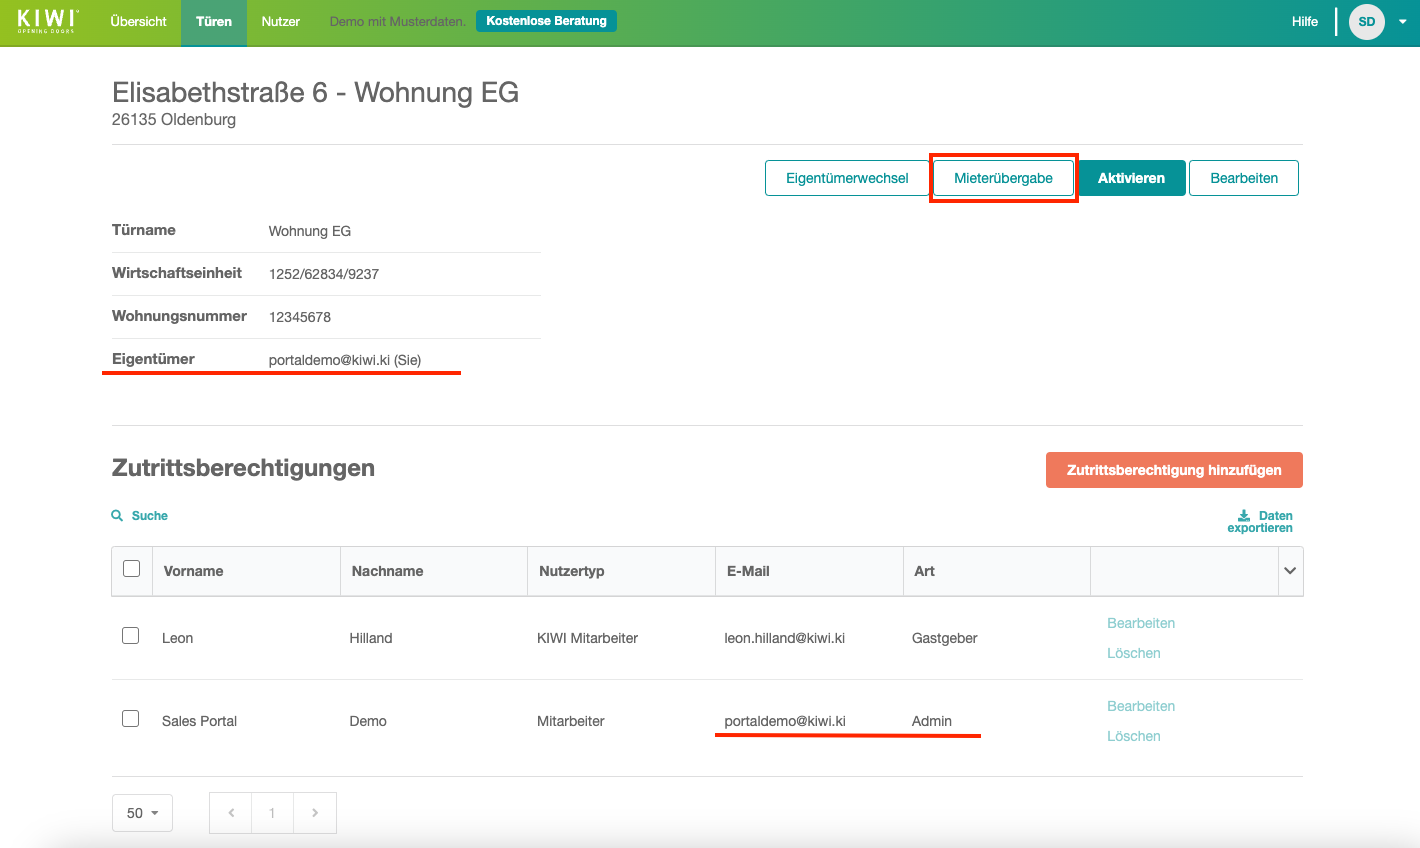Image resolution: width=1420 pixels, height=848 pixels.
Task: Open the Nutzer tab
Action: (280, 22)
